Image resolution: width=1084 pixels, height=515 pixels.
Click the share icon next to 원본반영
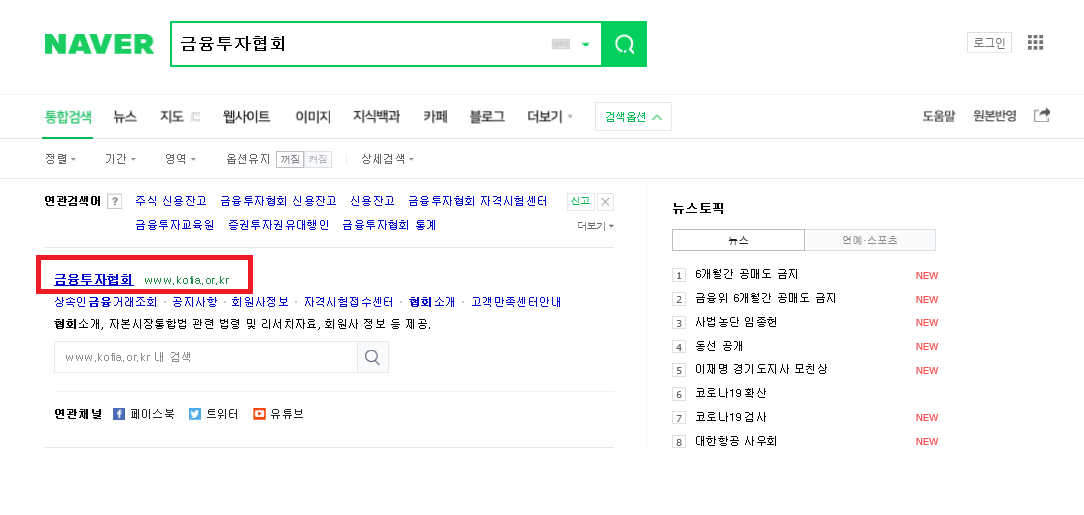point(1042,115)
